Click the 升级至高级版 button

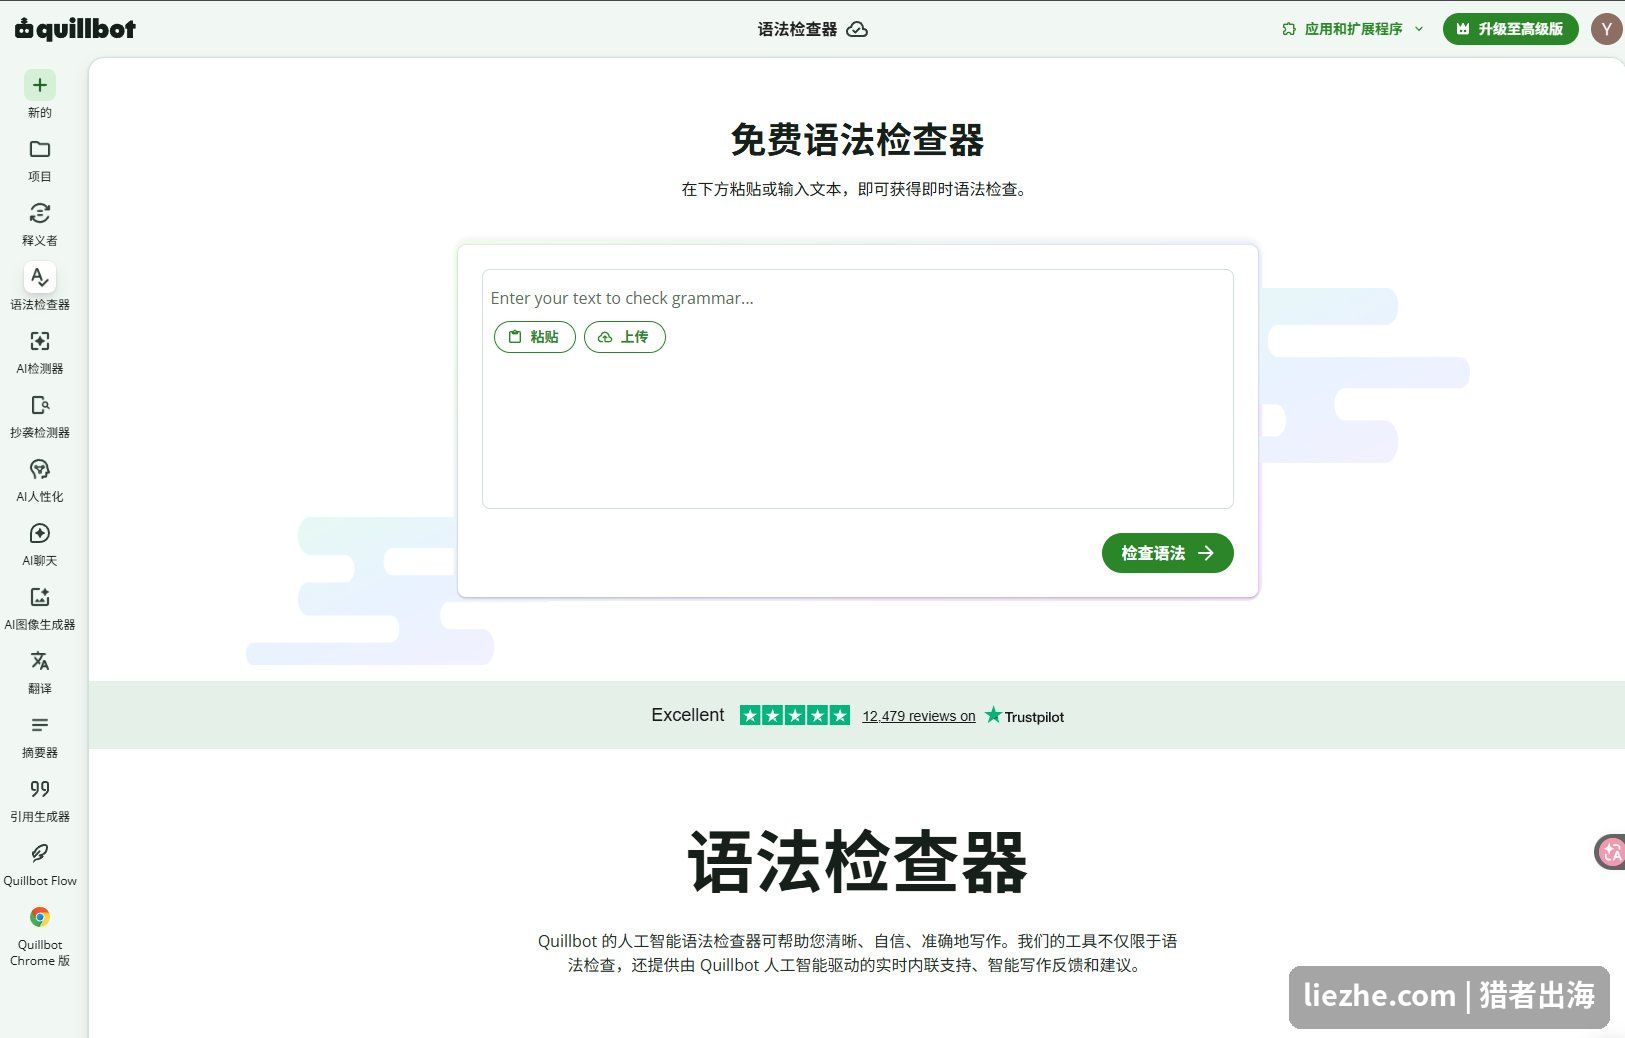click(x=1510, y=29)
